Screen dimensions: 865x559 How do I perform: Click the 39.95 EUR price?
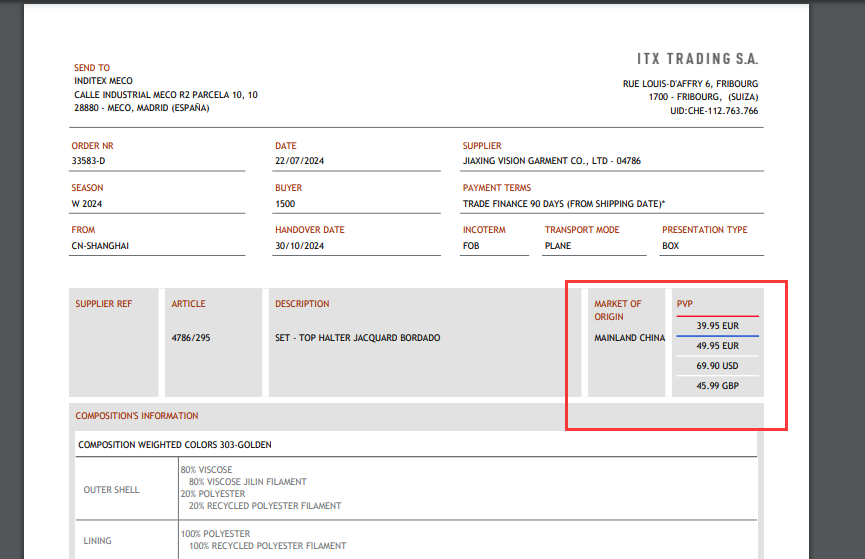[x=717, y=325]
